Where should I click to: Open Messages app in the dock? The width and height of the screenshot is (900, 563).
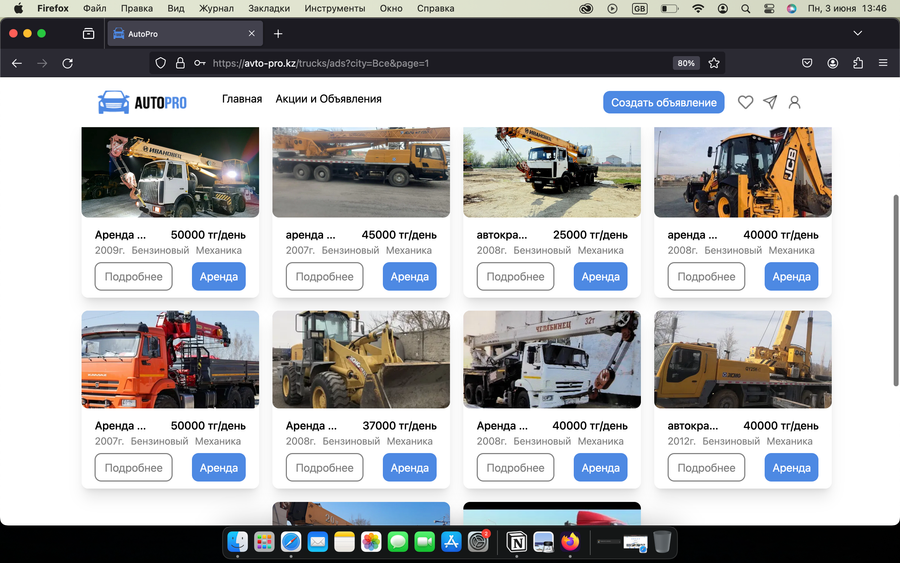pyautogui.click(x=398, y=541)
